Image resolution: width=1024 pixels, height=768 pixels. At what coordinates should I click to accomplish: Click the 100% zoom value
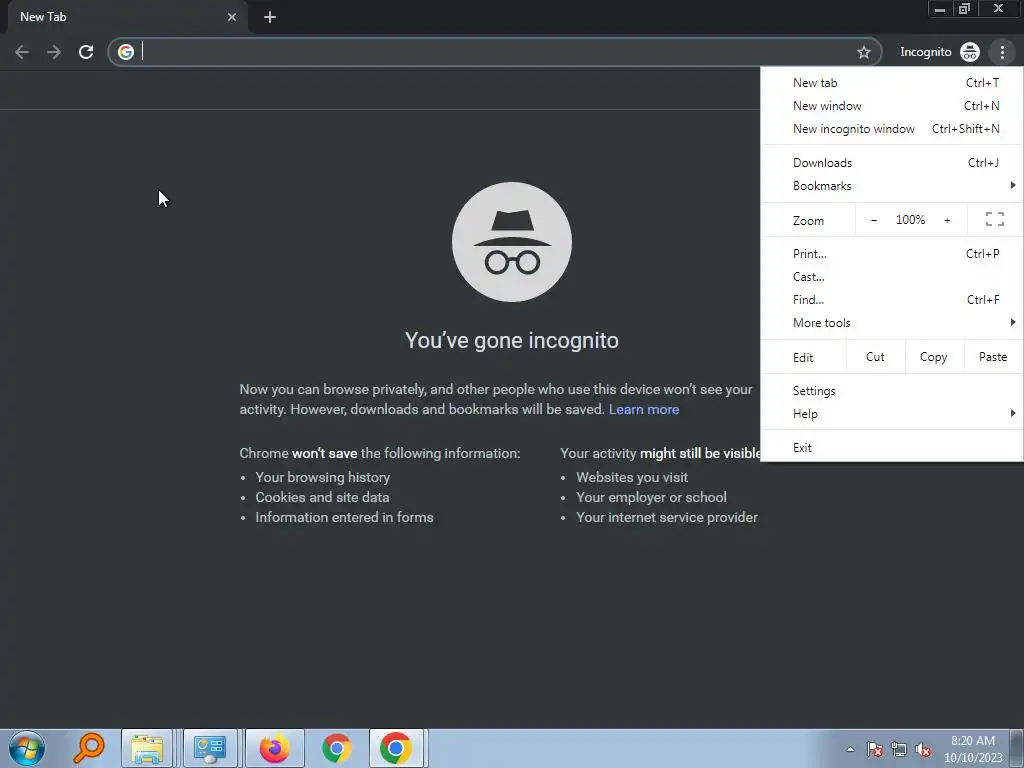(910, 220)
